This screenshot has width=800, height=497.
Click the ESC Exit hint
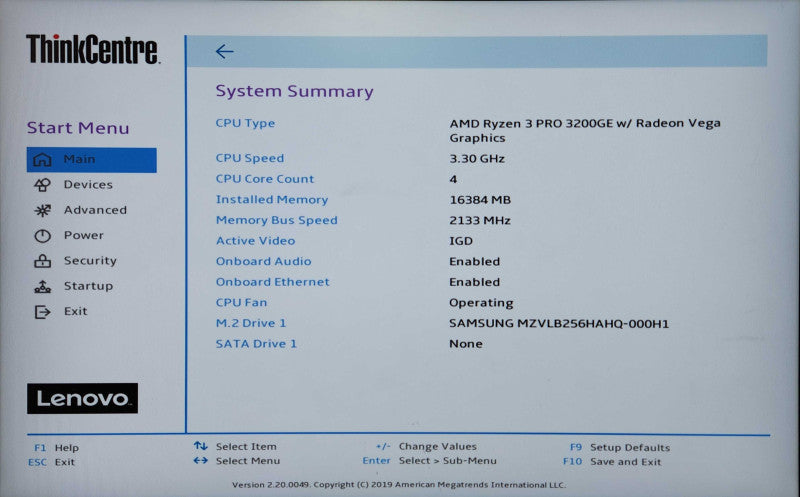click(52, 462)
